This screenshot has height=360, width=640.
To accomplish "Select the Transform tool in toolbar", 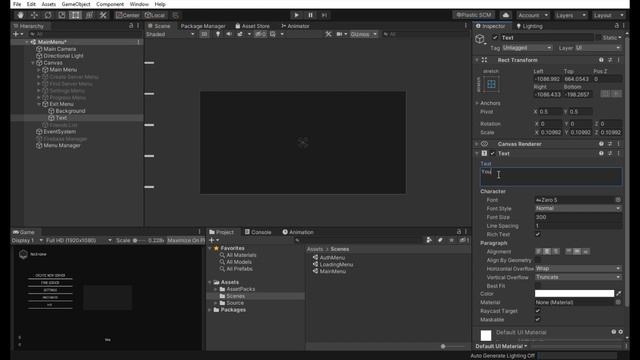I will coord(89,15).
